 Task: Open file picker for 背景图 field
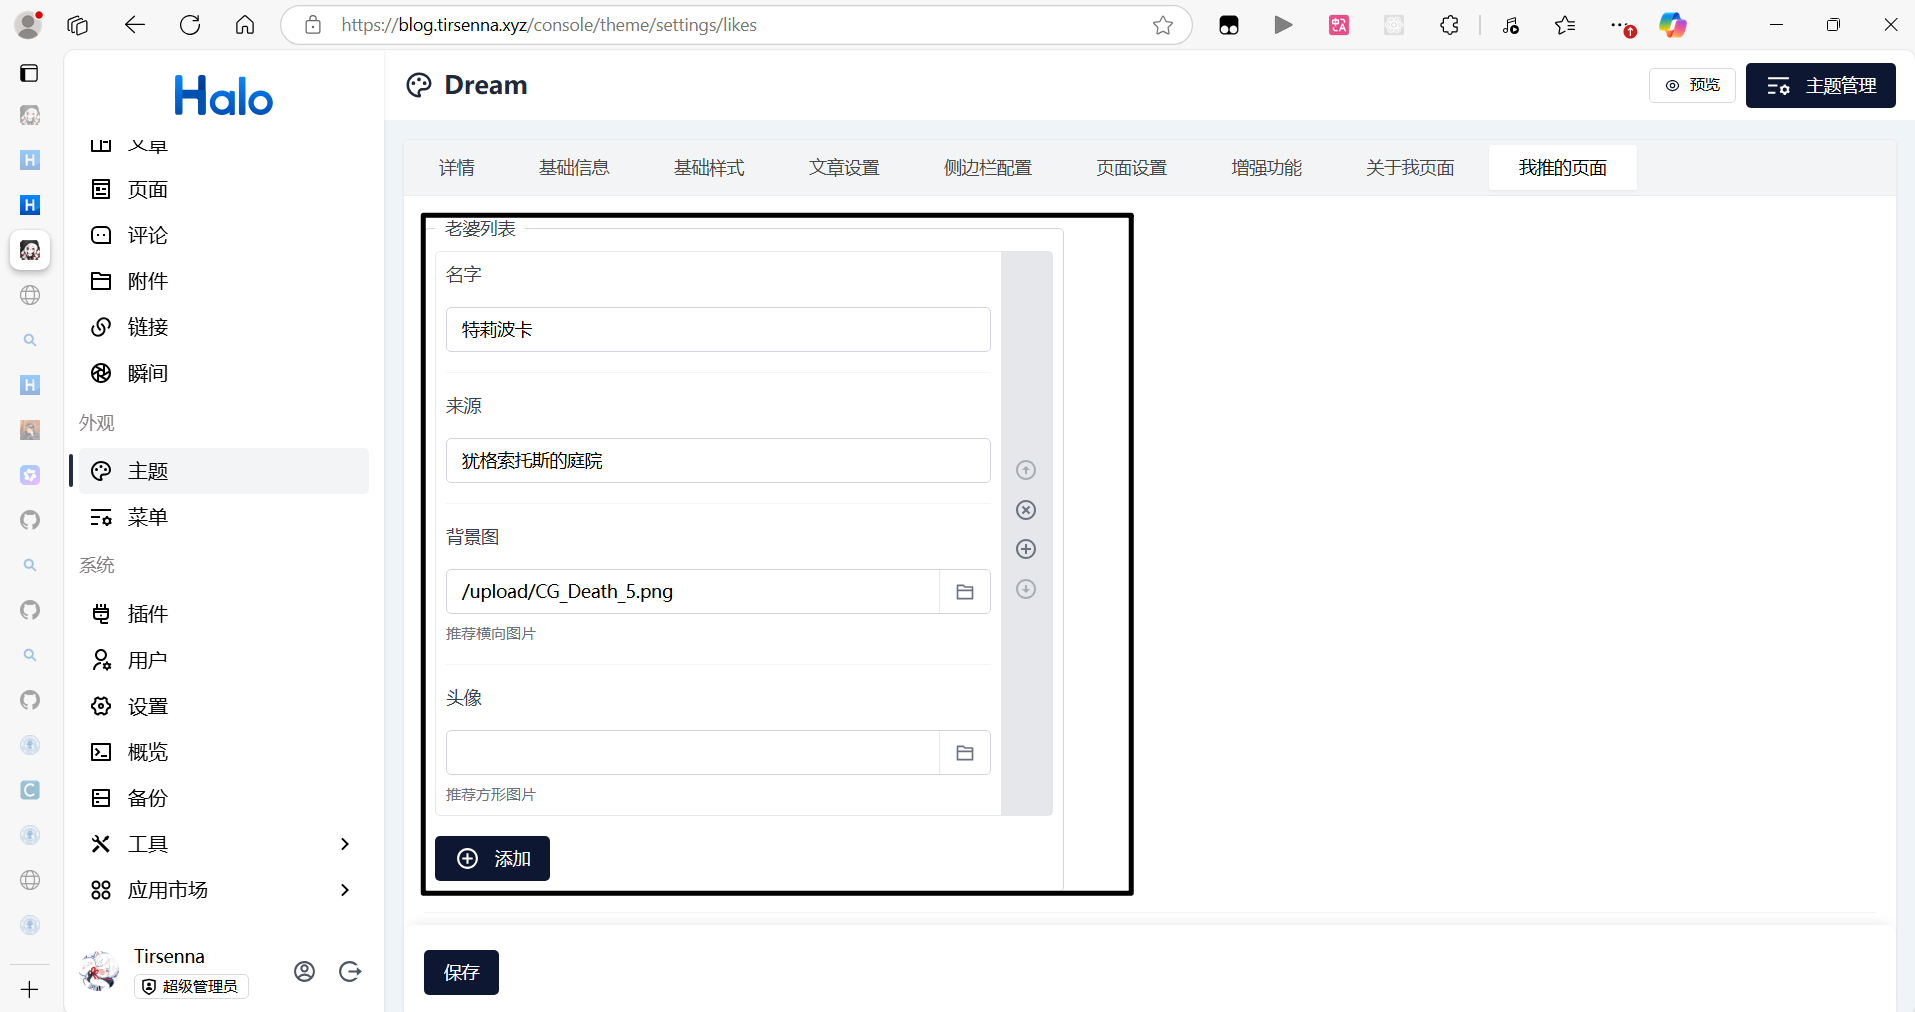click(x=964, y=592)
